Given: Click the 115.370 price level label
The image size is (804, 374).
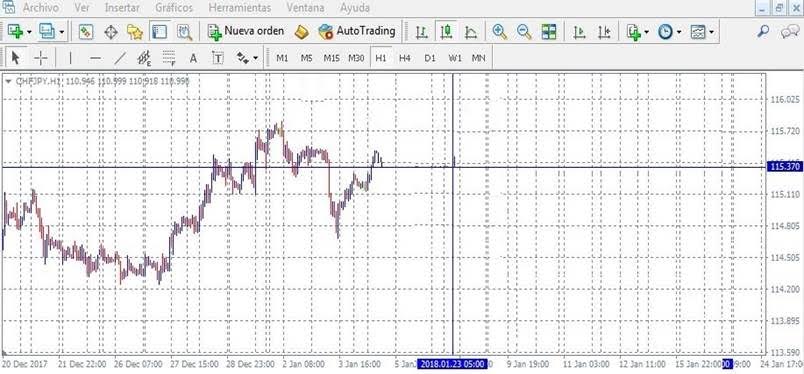Looking at the screenshot, I should pos(785,167).
